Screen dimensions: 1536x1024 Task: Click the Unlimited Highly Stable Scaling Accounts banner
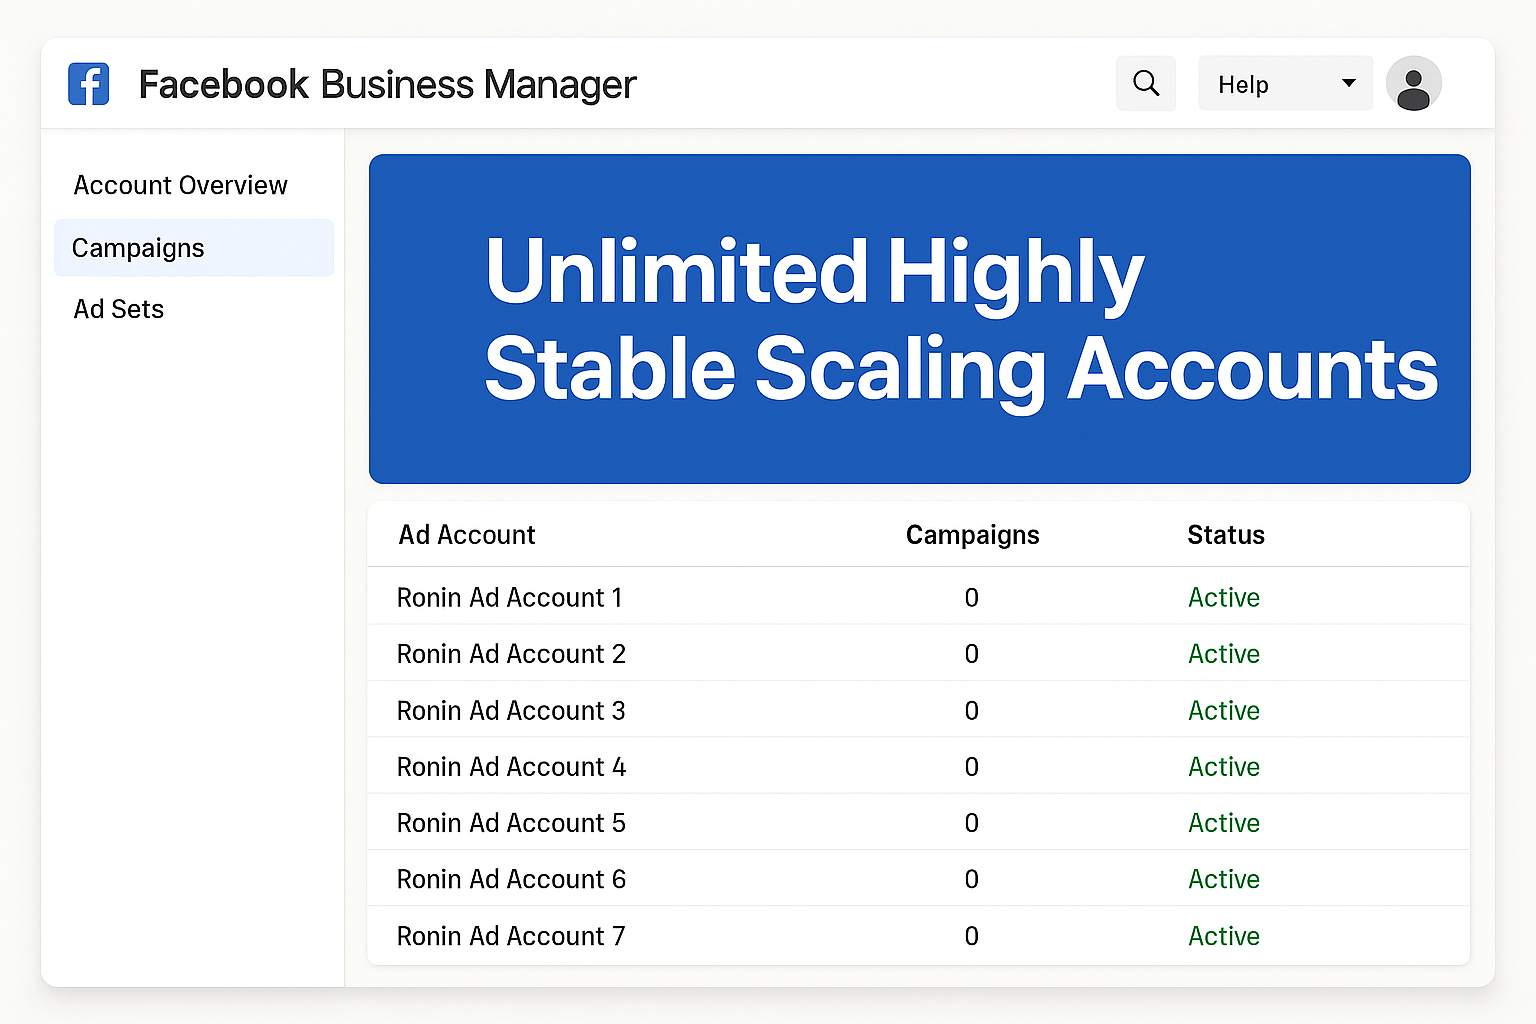click(x=919, y=319)
